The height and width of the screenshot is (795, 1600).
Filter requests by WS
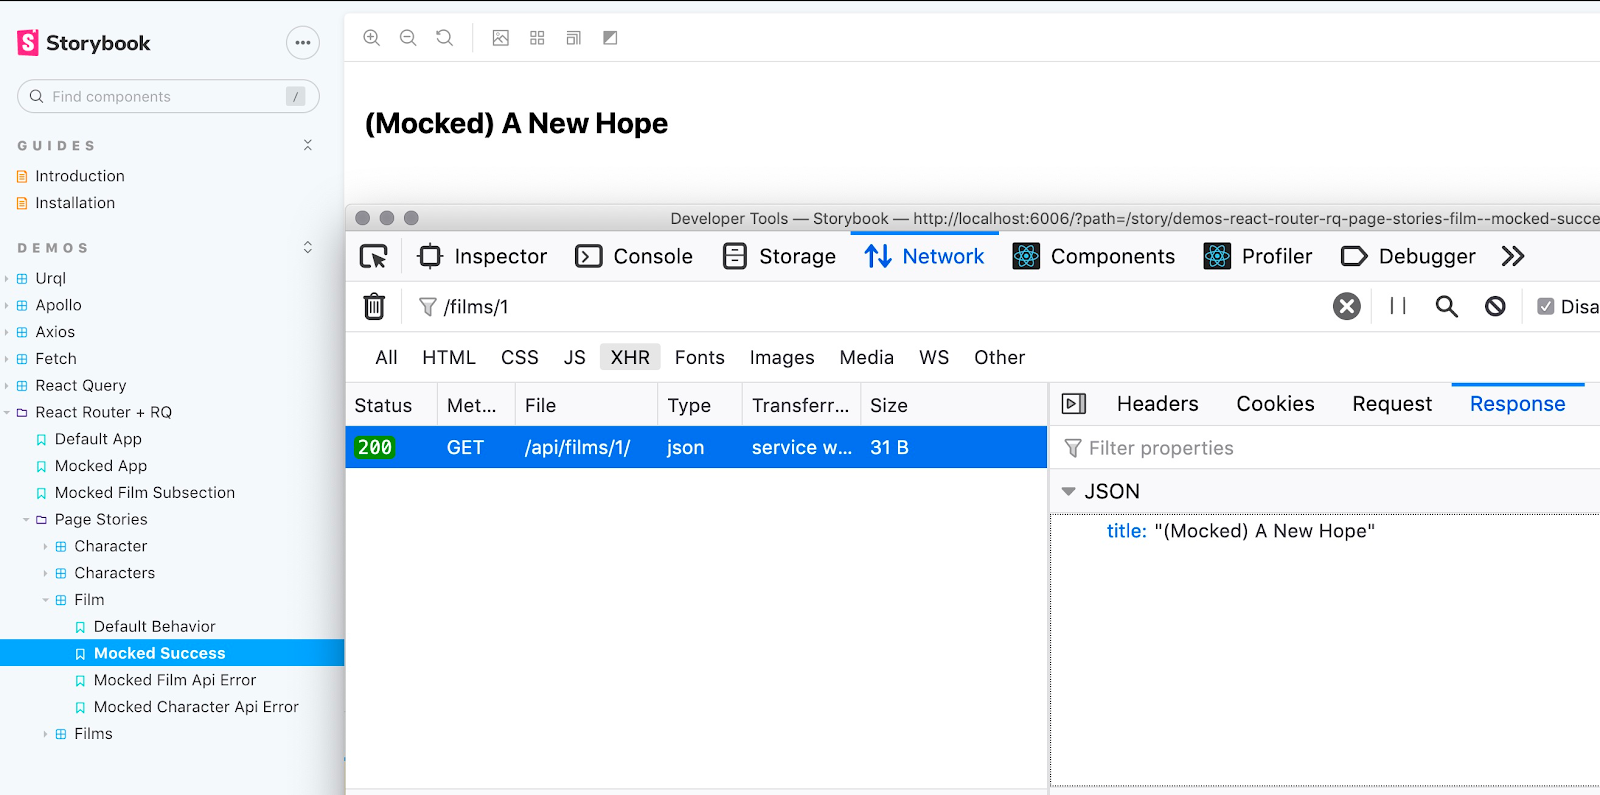pos(934,357)
